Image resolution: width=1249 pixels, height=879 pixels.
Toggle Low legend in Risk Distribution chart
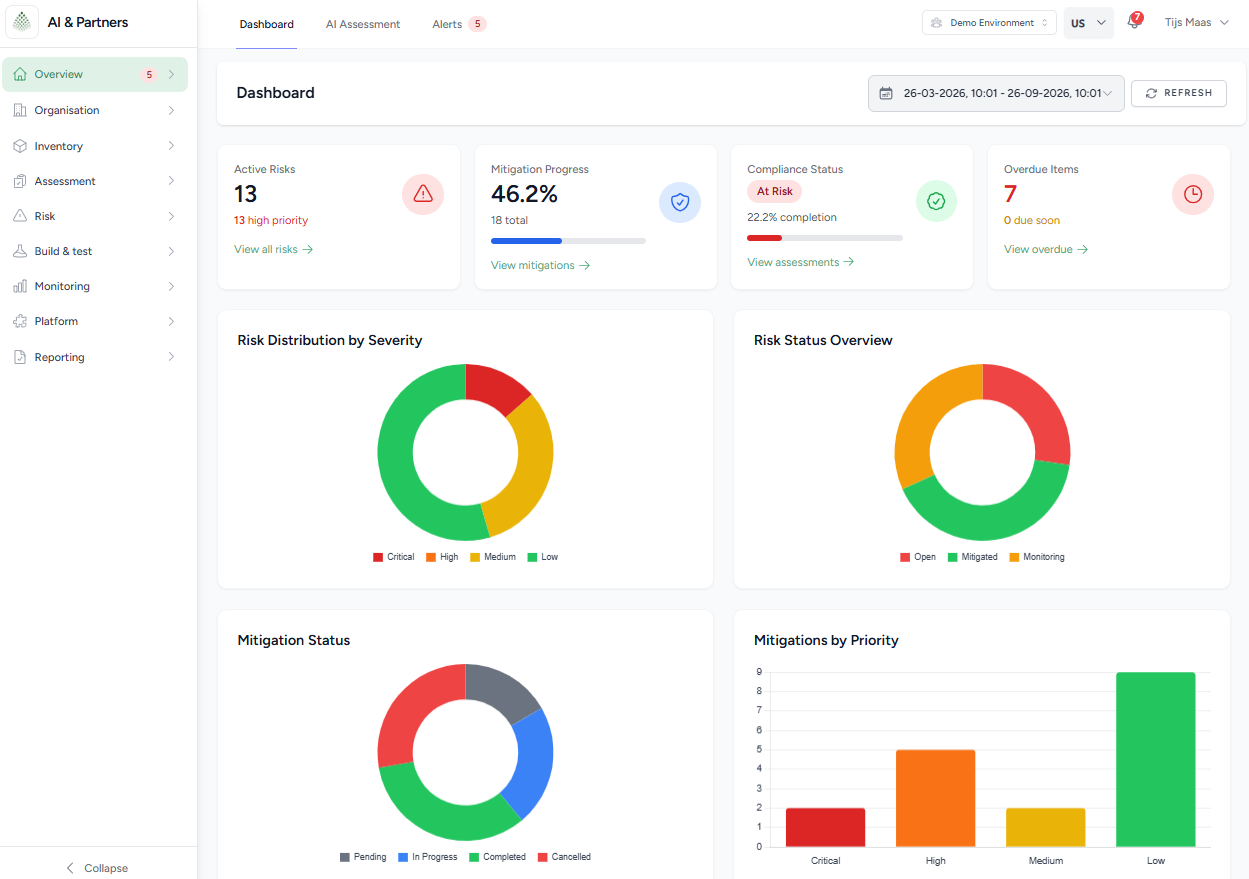(543, 557)
